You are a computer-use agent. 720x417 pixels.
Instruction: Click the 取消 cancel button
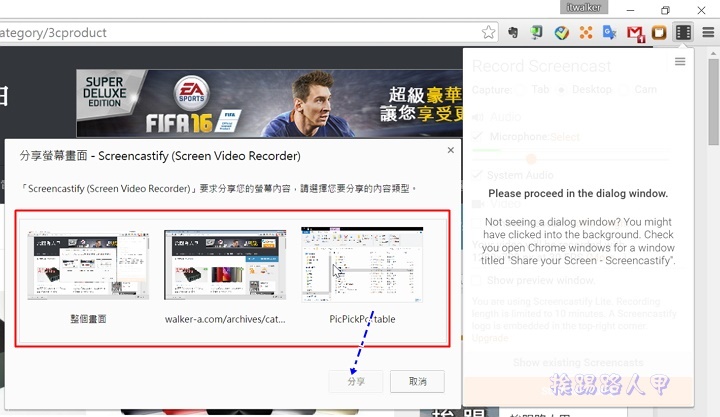point(417,381)
